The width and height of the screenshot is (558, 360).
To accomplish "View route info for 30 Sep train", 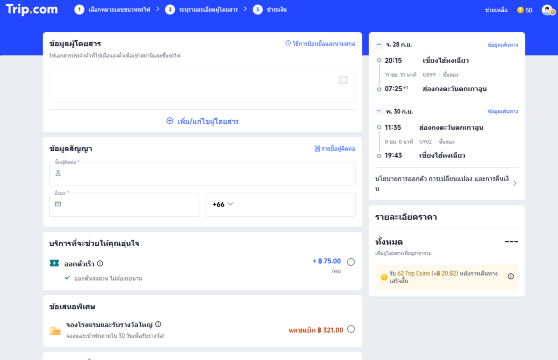I will (x=502, y=111).
